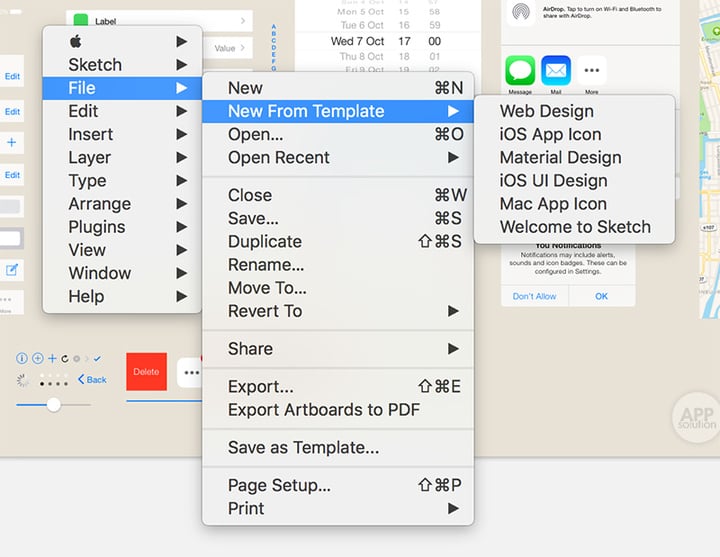Open the File menu
Image resolution: width=720 pixels, height=557 pixels.
[122, 88]
